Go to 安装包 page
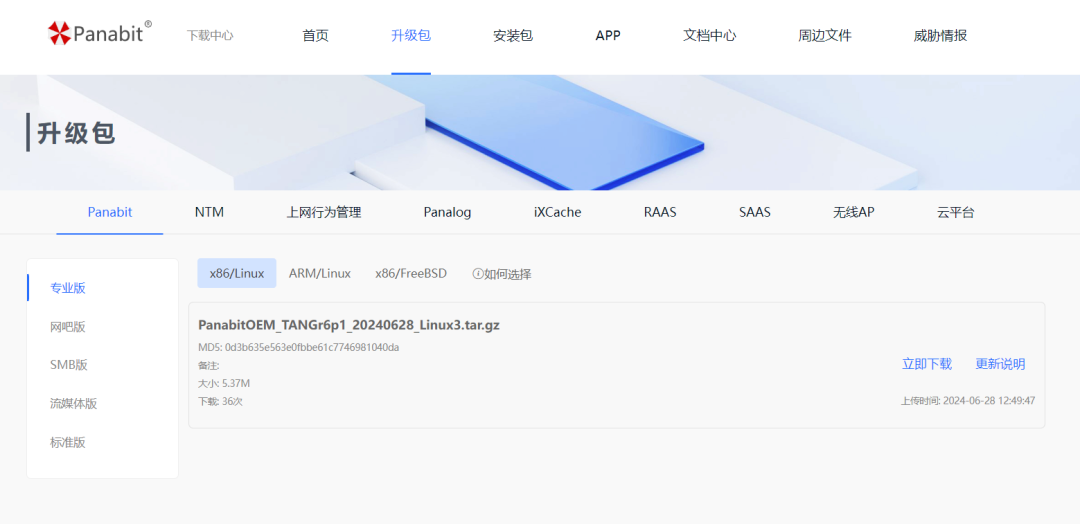This screenshot has width=1080, height=524. point(513,36)
